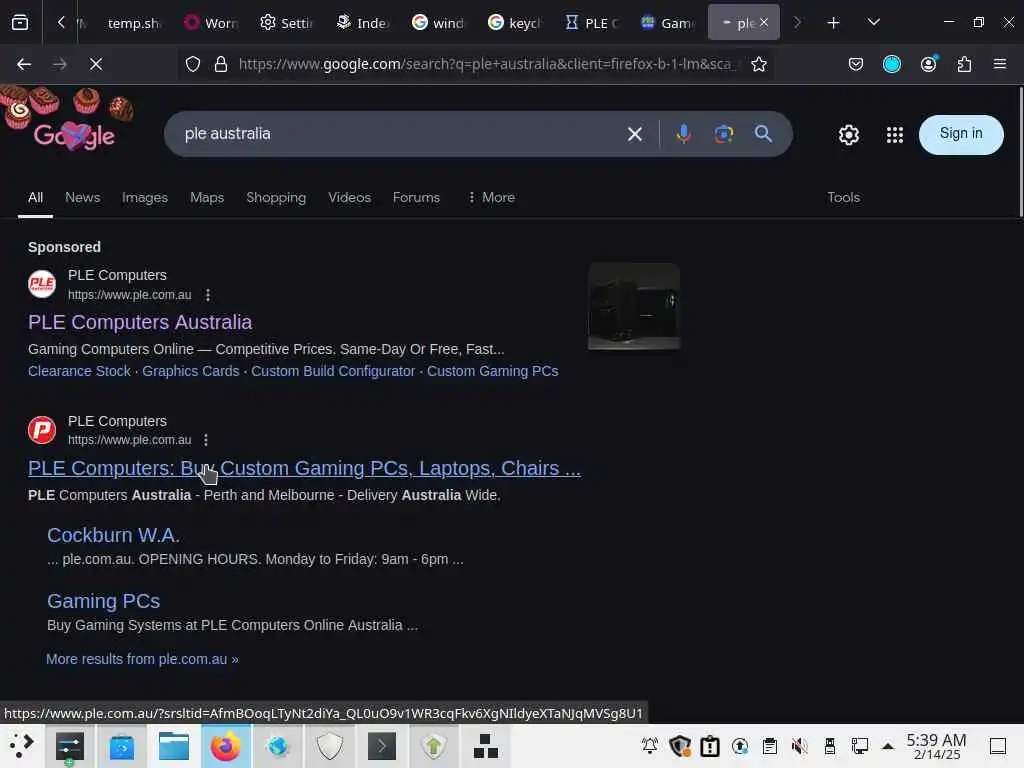This screenshot has width=1024, height=768.
Task: Click the cyan circular extension icon
Action: point(891,64)
